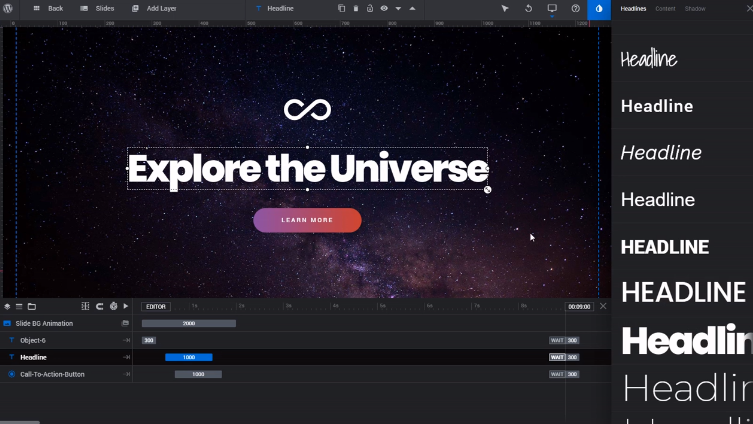Click the WAIT marker on Headline row
The height and width of the screenshot is (424, 753).
click(557, 357)
